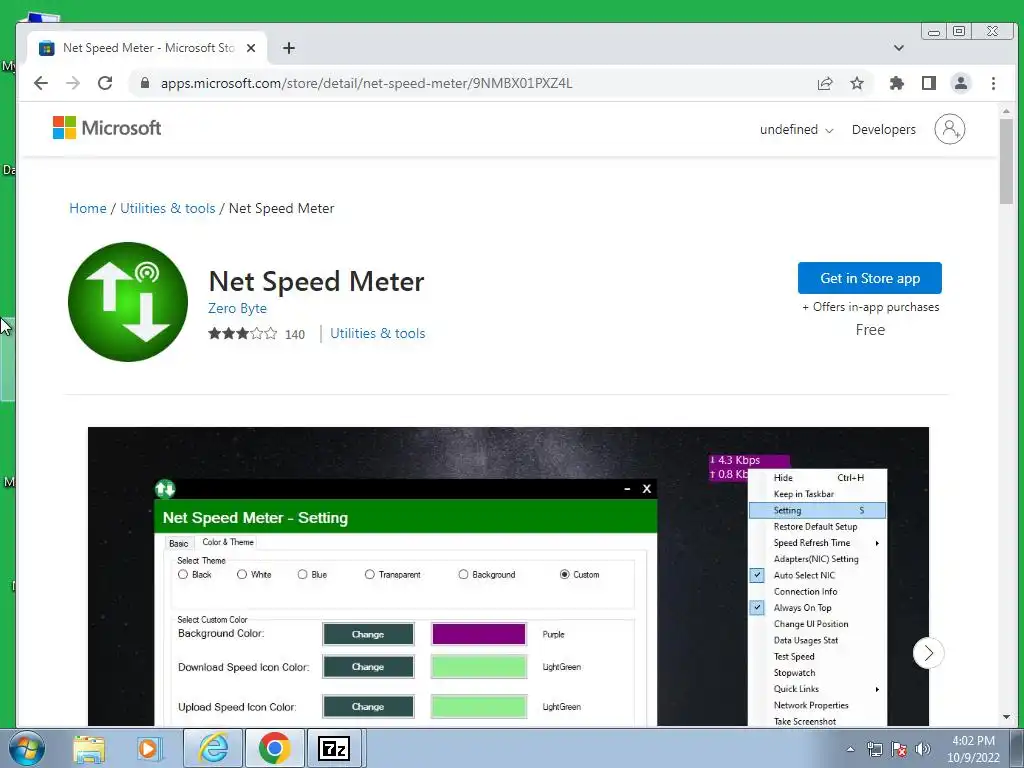Open Chrome extensions puzzle icon
The image size is (1024, 768).
point(897,83)
